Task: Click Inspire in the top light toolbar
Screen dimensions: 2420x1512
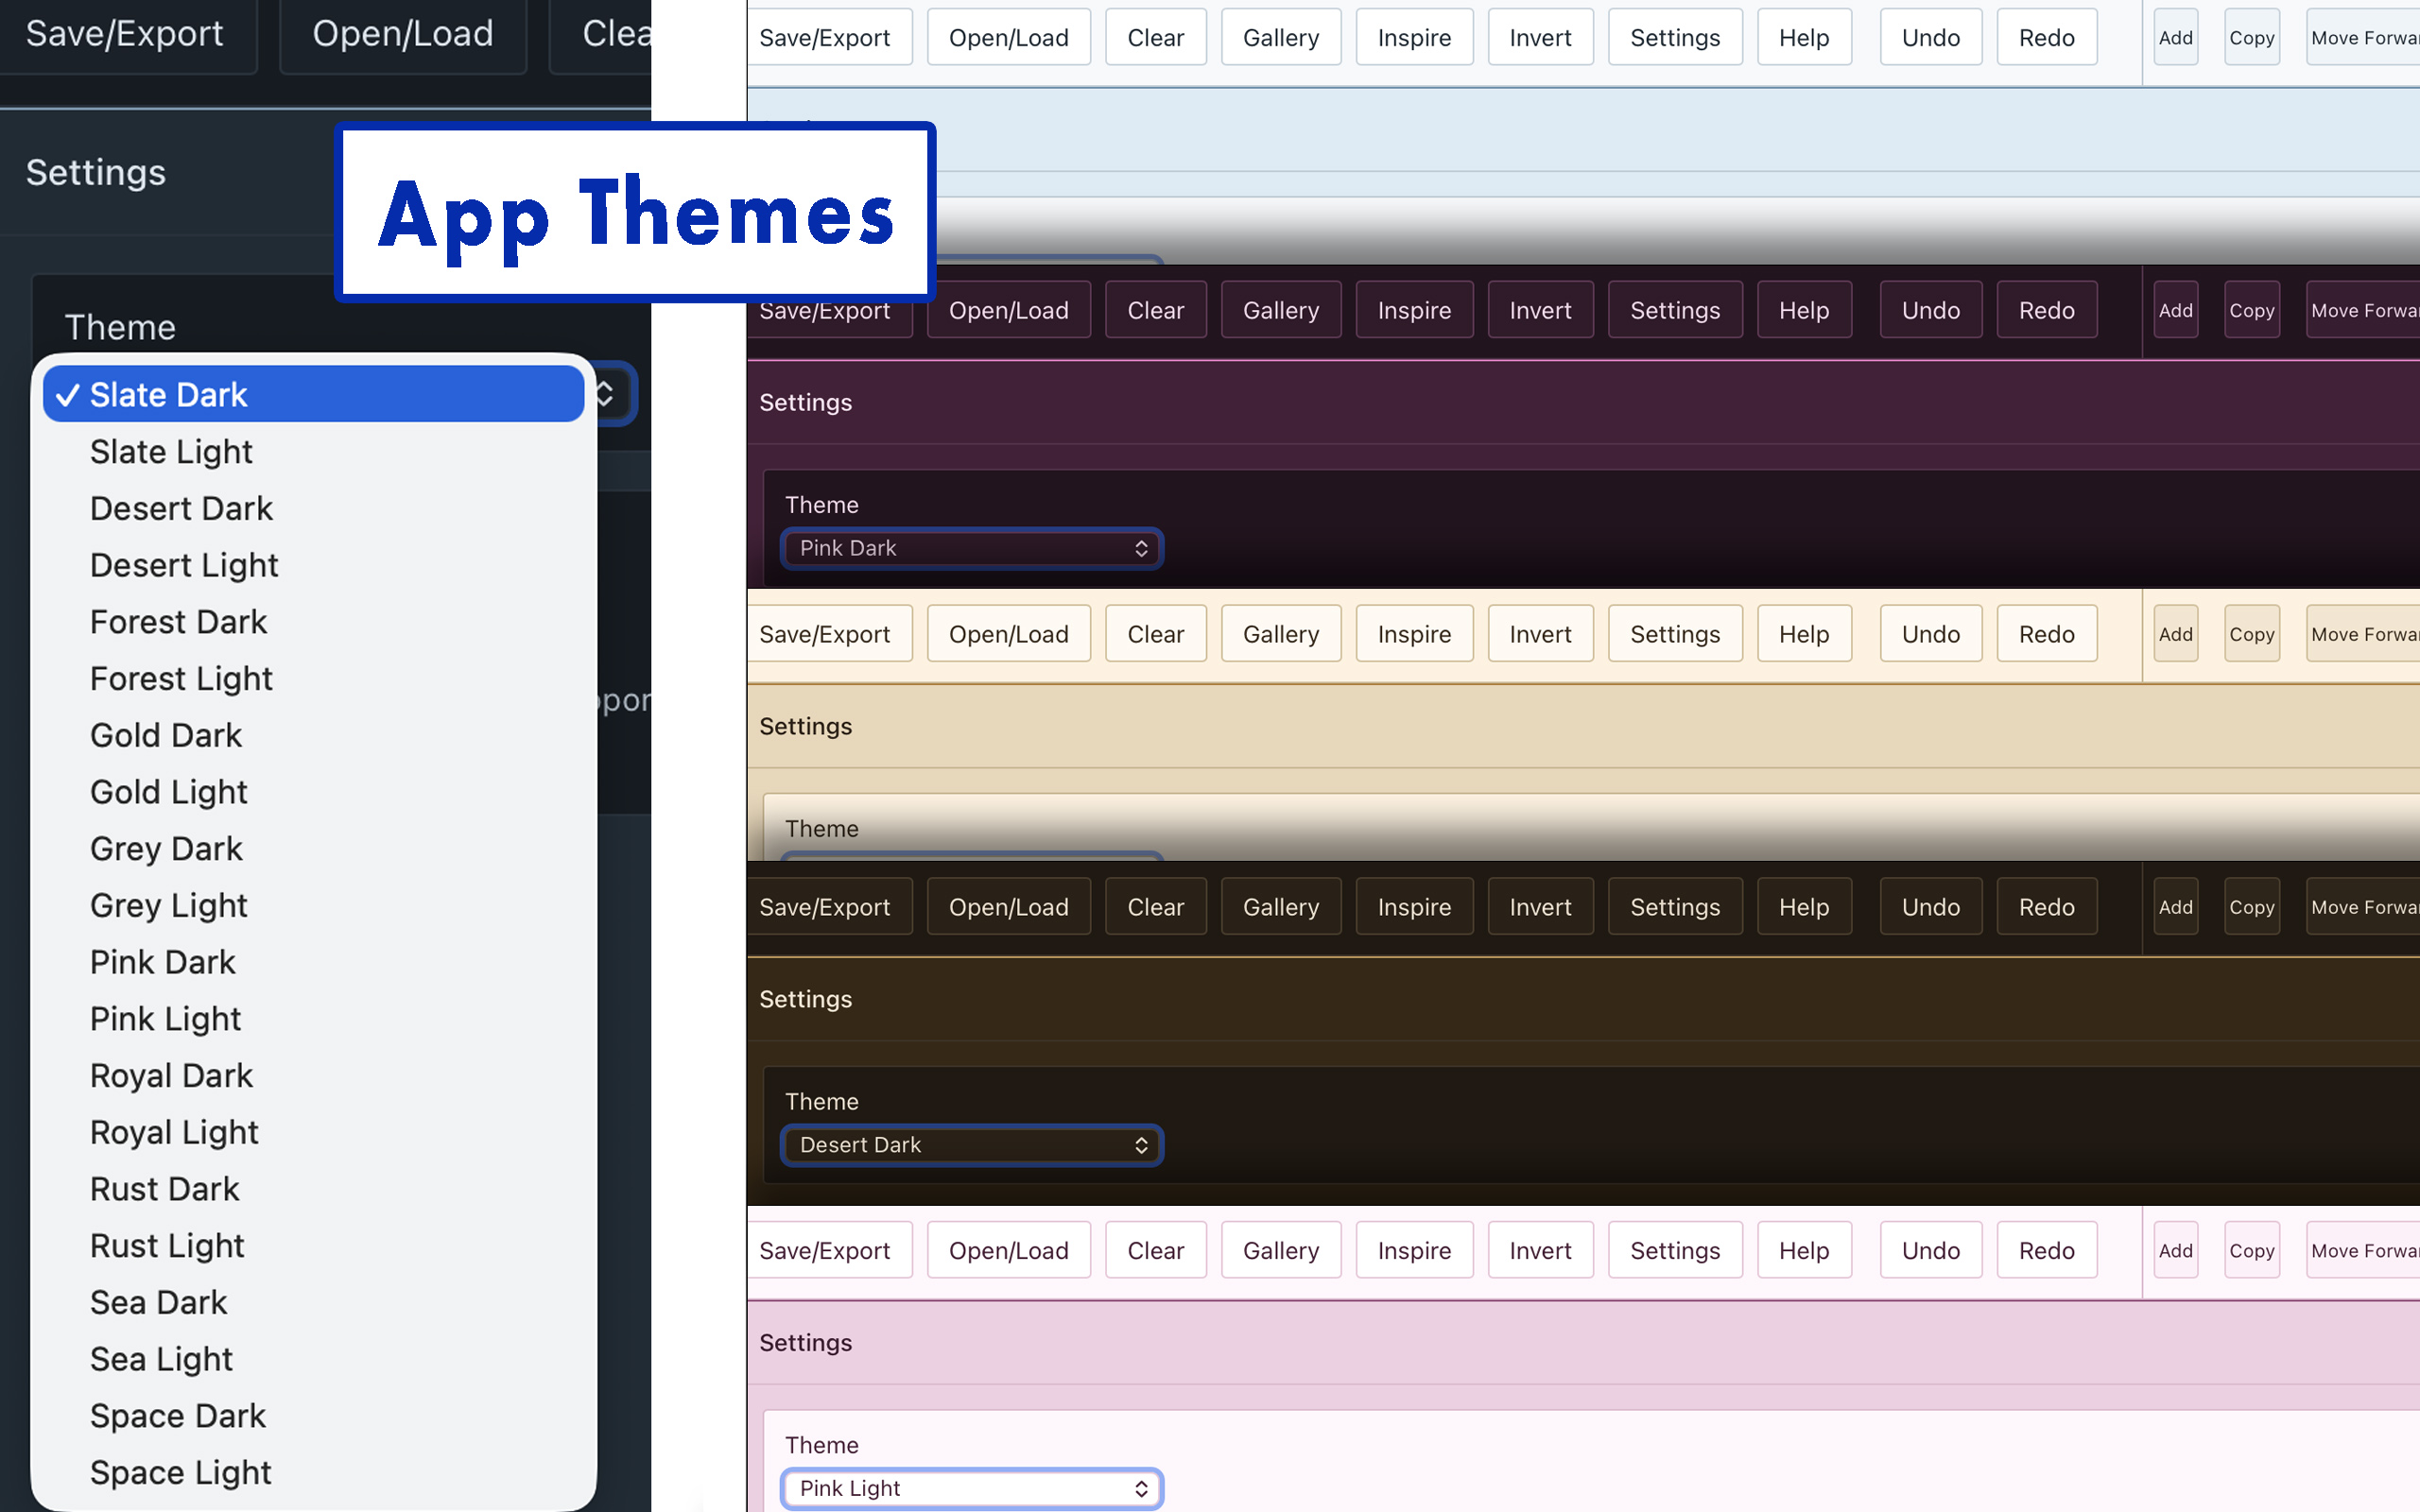Action: (x=1414, y=38)
